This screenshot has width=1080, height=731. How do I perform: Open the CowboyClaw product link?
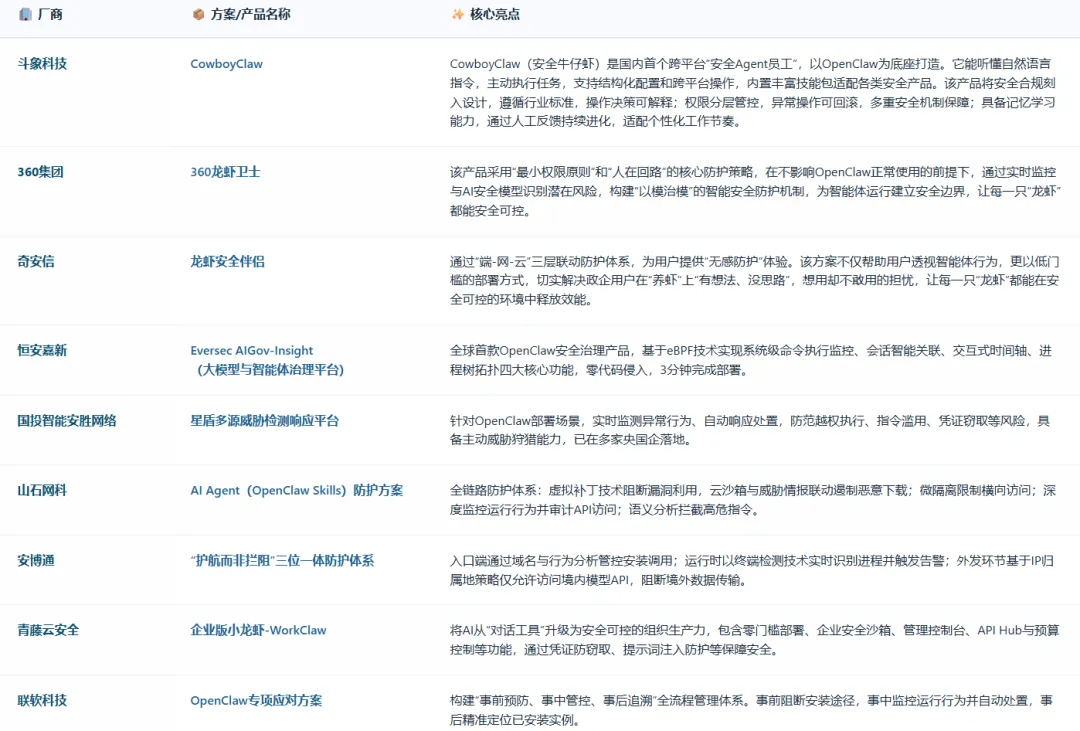[227, 63]
